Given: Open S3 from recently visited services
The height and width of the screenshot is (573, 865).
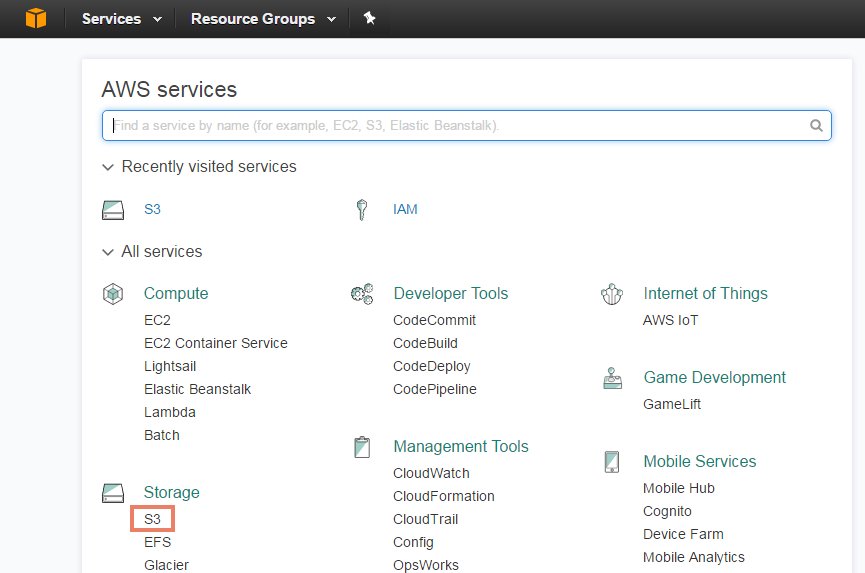Looking at the screenshot, I should click(x=152, y=210).
